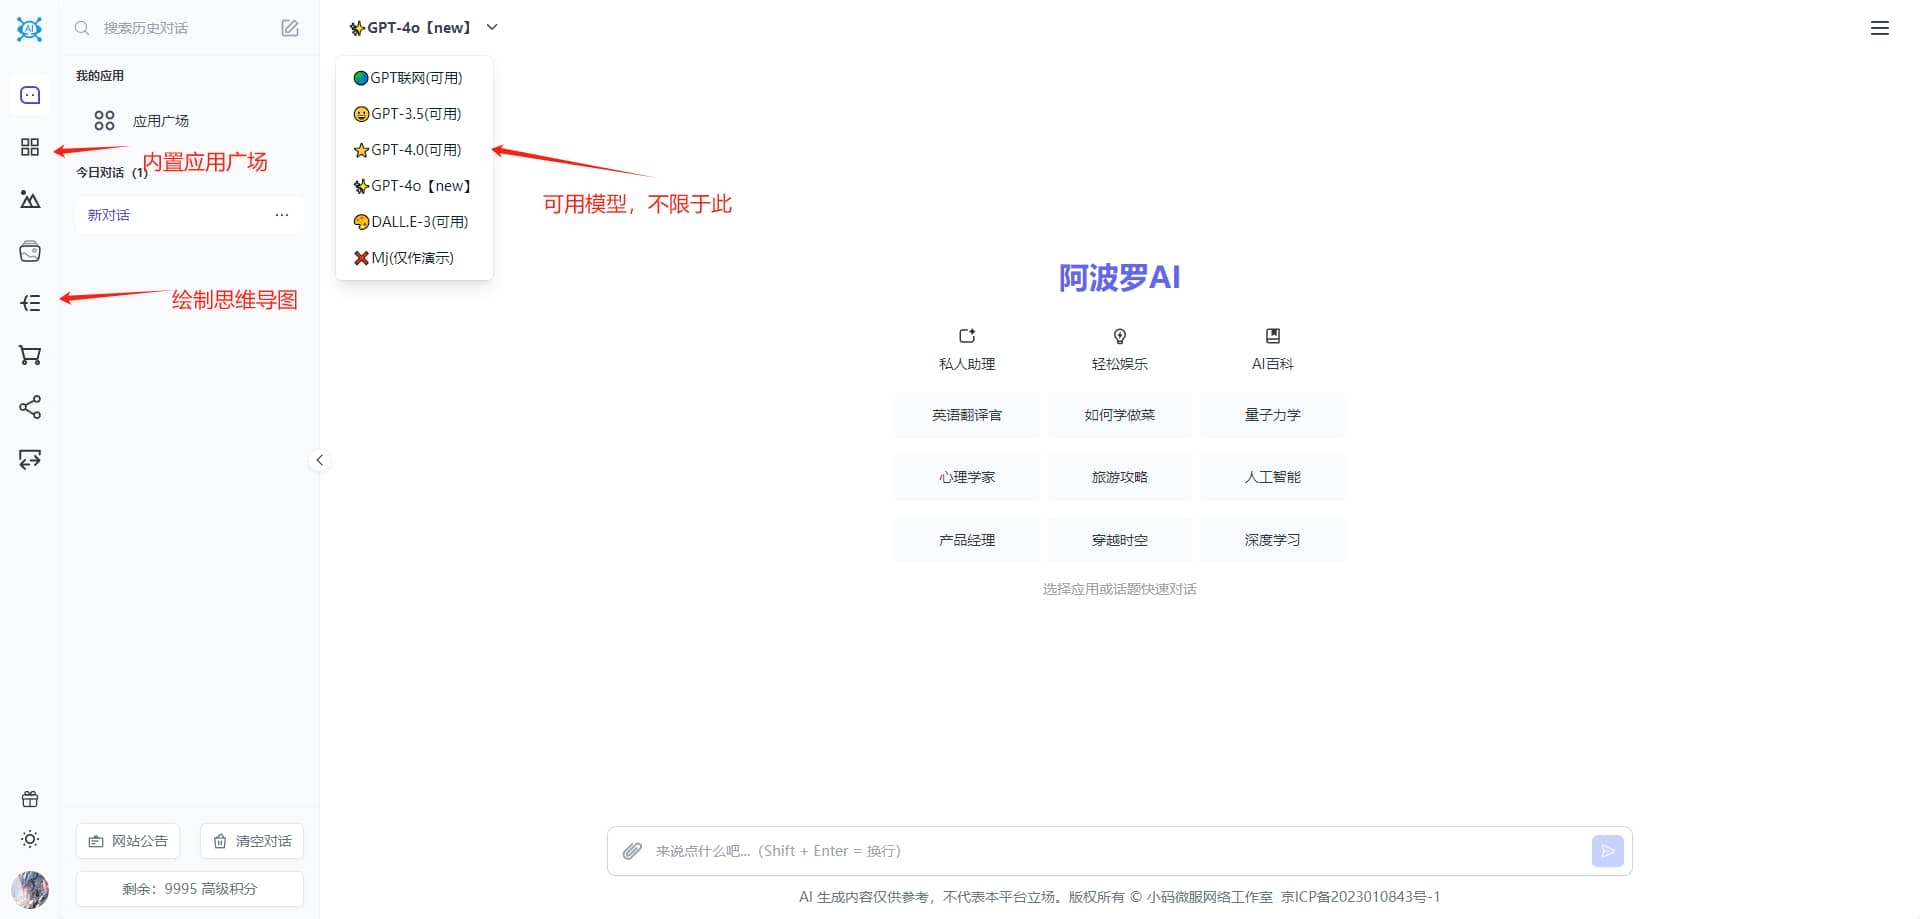1920x919 pixels.
Task: Open the mind map drawing icon
Action: coord(30,303)
